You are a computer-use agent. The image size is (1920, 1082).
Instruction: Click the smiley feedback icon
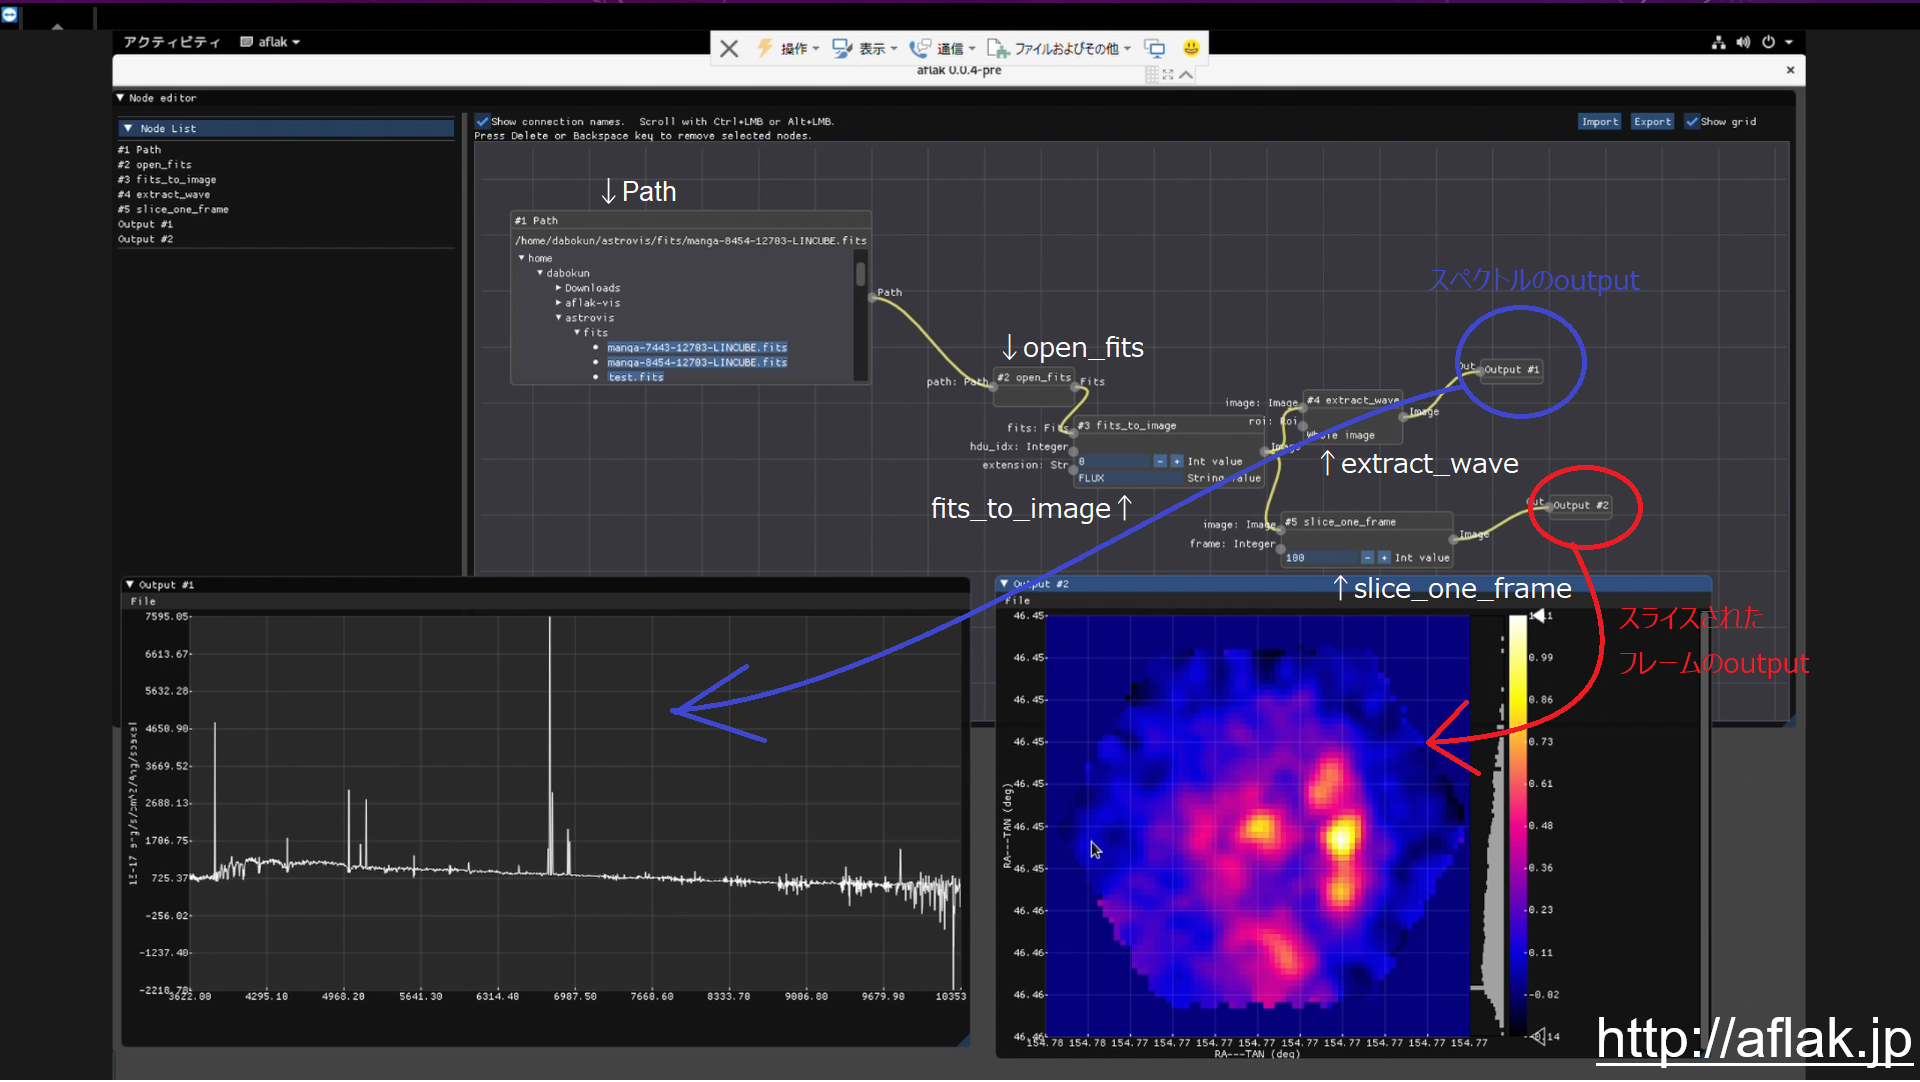coord(1191,47)
